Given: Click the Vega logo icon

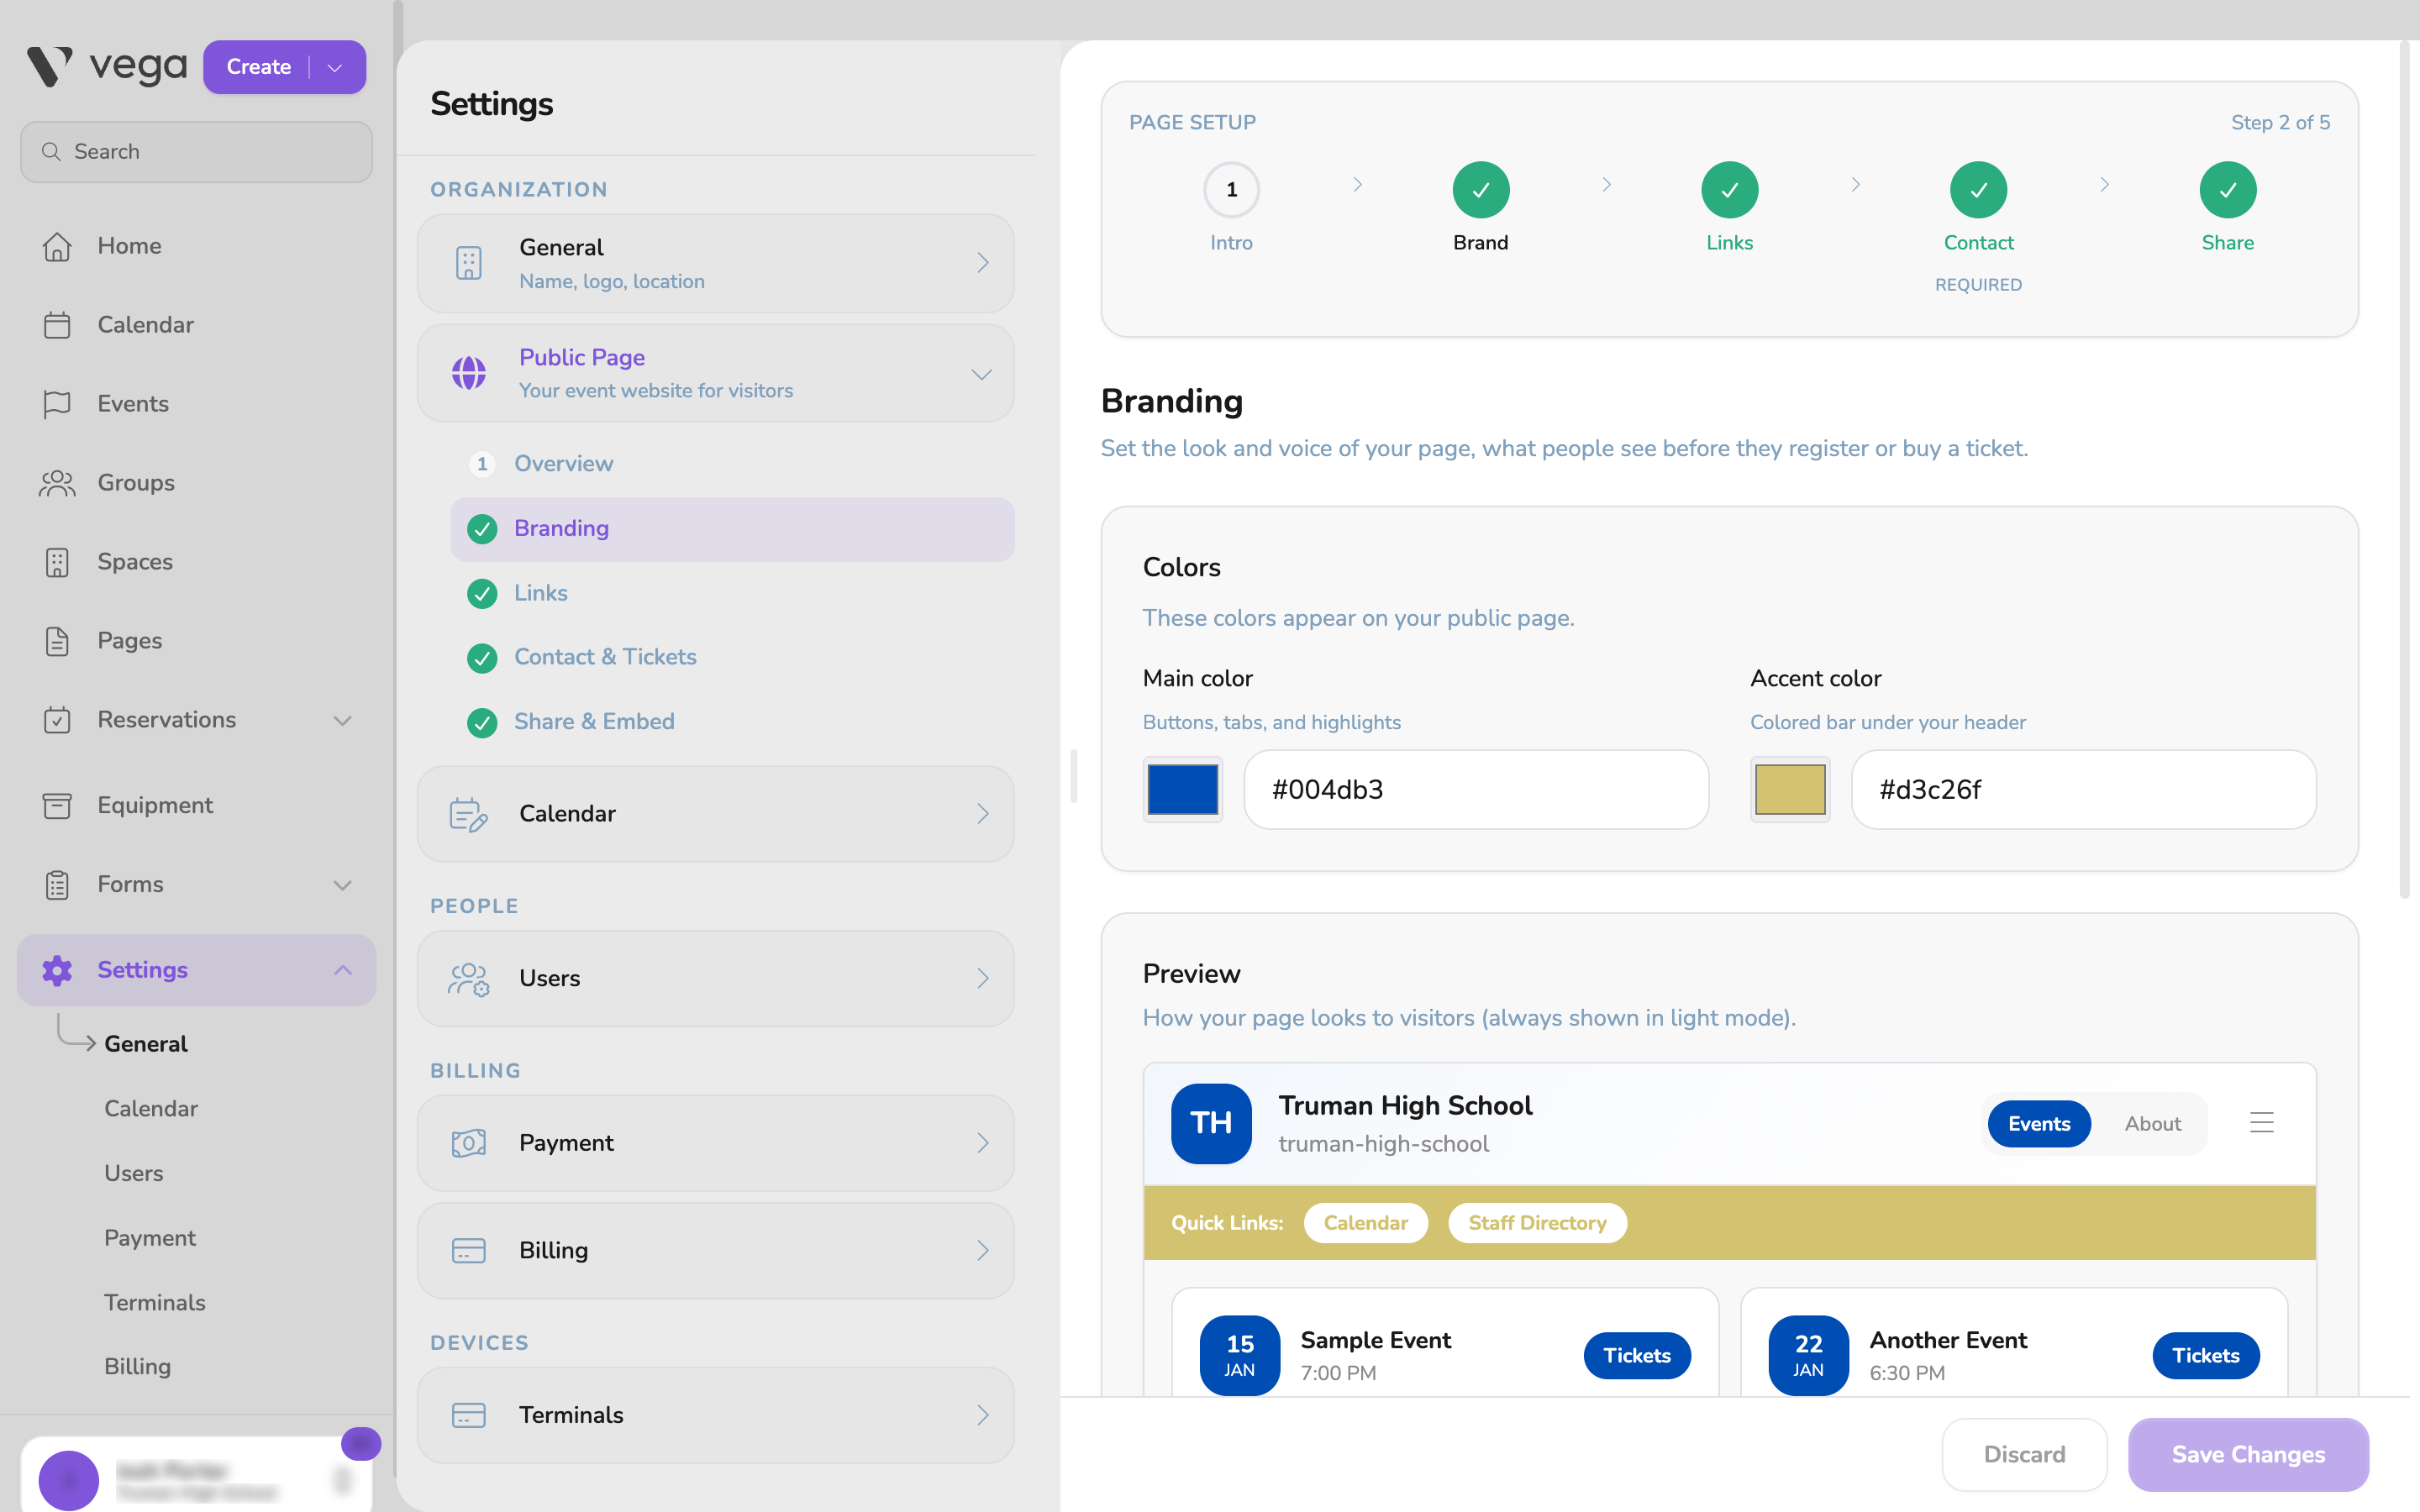Looking at the screenshot, I should coord(49,67).
